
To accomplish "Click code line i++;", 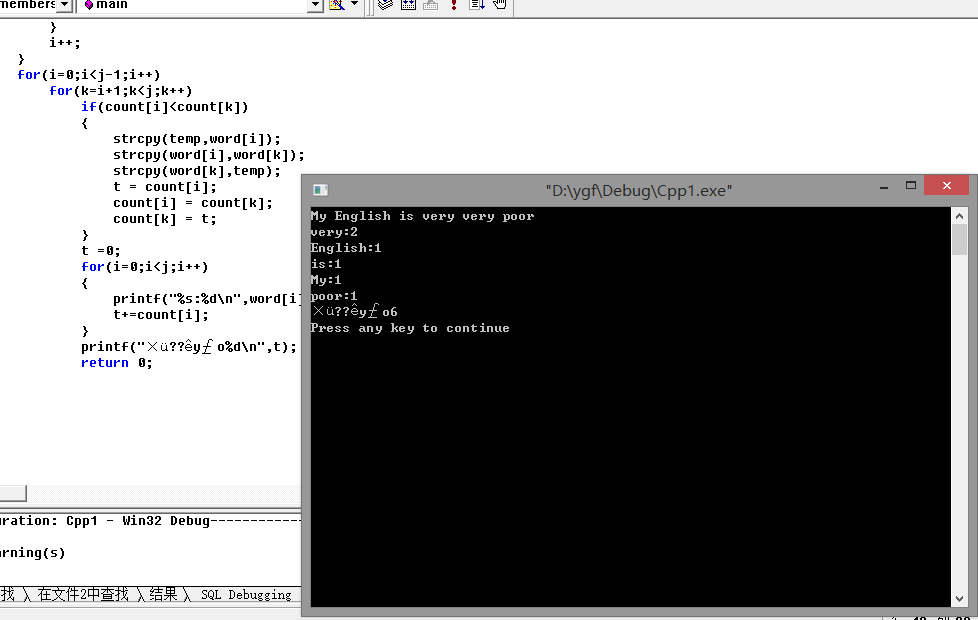I will point(65,43).
